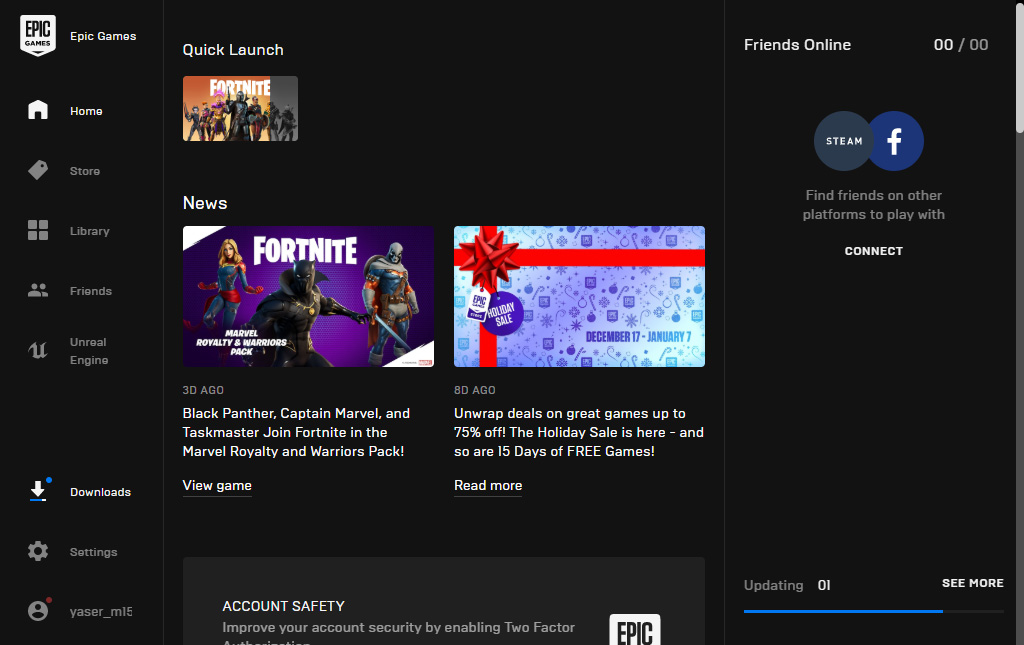Click the account avatar icon for yaser_ml5
Screen dimensions: 1024x645
click(38, 611)
